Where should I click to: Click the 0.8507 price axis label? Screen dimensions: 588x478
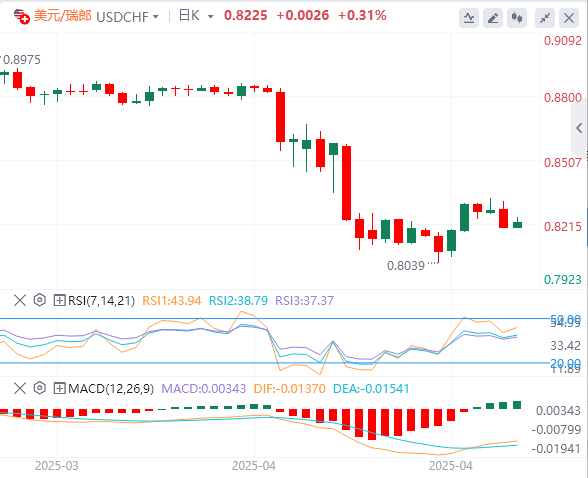(563, 163)
